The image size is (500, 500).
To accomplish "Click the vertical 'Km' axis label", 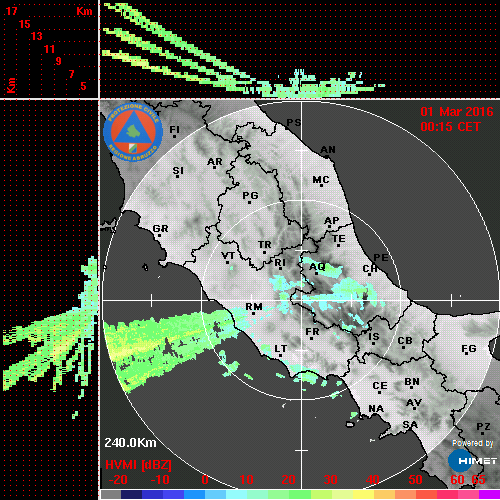I will 11,85.
